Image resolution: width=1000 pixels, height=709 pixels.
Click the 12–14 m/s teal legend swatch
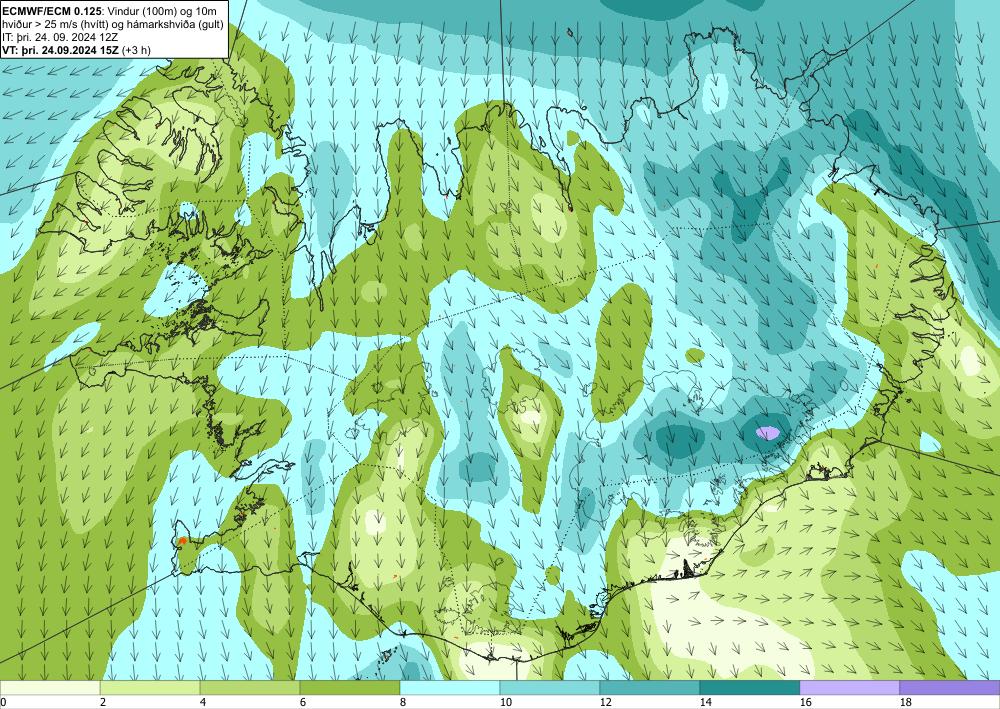tap(649, 688)
